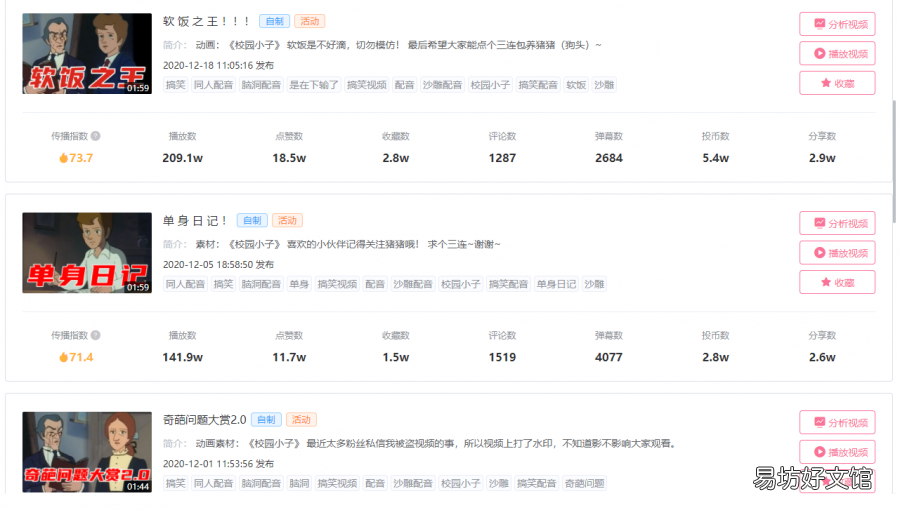This screenshot has width=900, height=510.
Task: Click 活动 badge on 软饭之王 video
Action: point(310,21)
